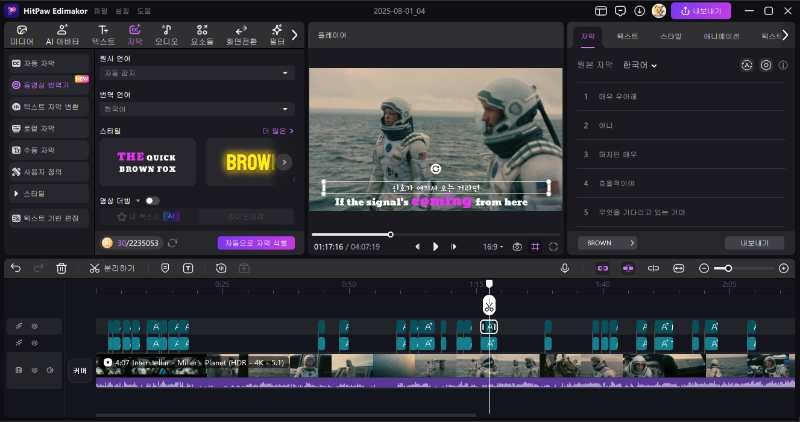This screenshot has height=422, width=800.
Task: Select the top CC item in the subtitle sidebar
Action: (49, 63)
